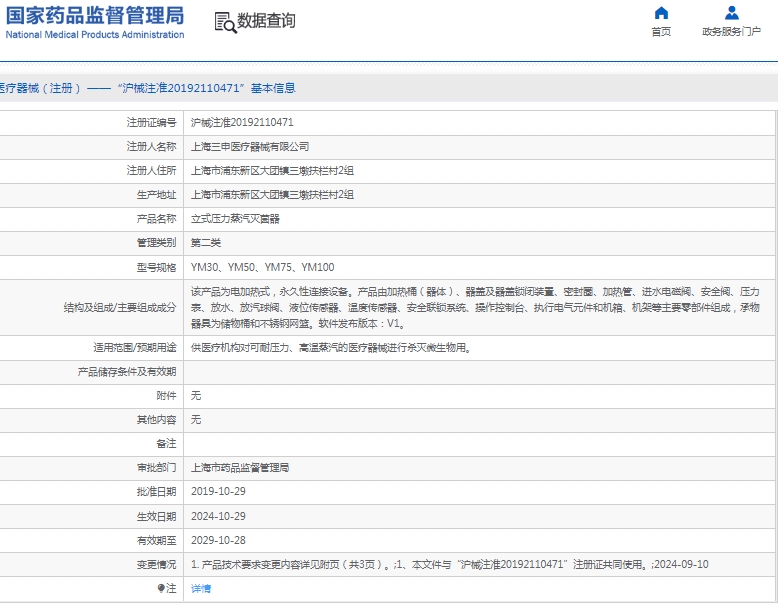Click the 政务服务门户 text link
The image size is (778, 607).
point(731,32)
